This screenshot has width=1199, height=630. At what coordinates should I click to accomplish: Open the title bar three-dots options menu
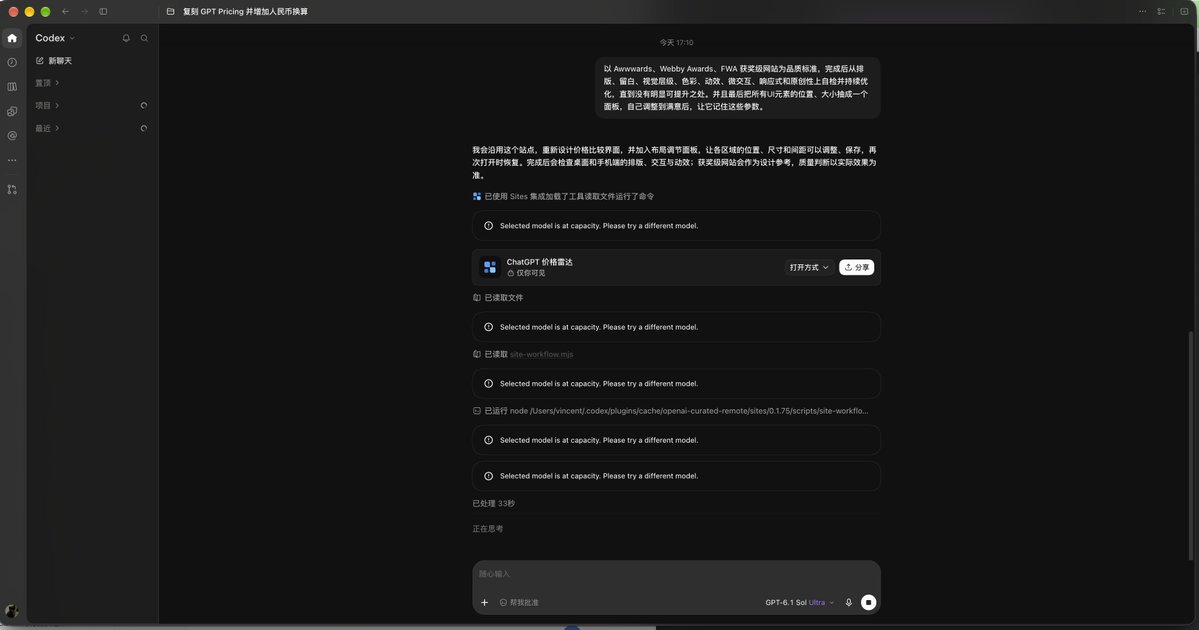pyautogui.click(x=1142, y=11)
